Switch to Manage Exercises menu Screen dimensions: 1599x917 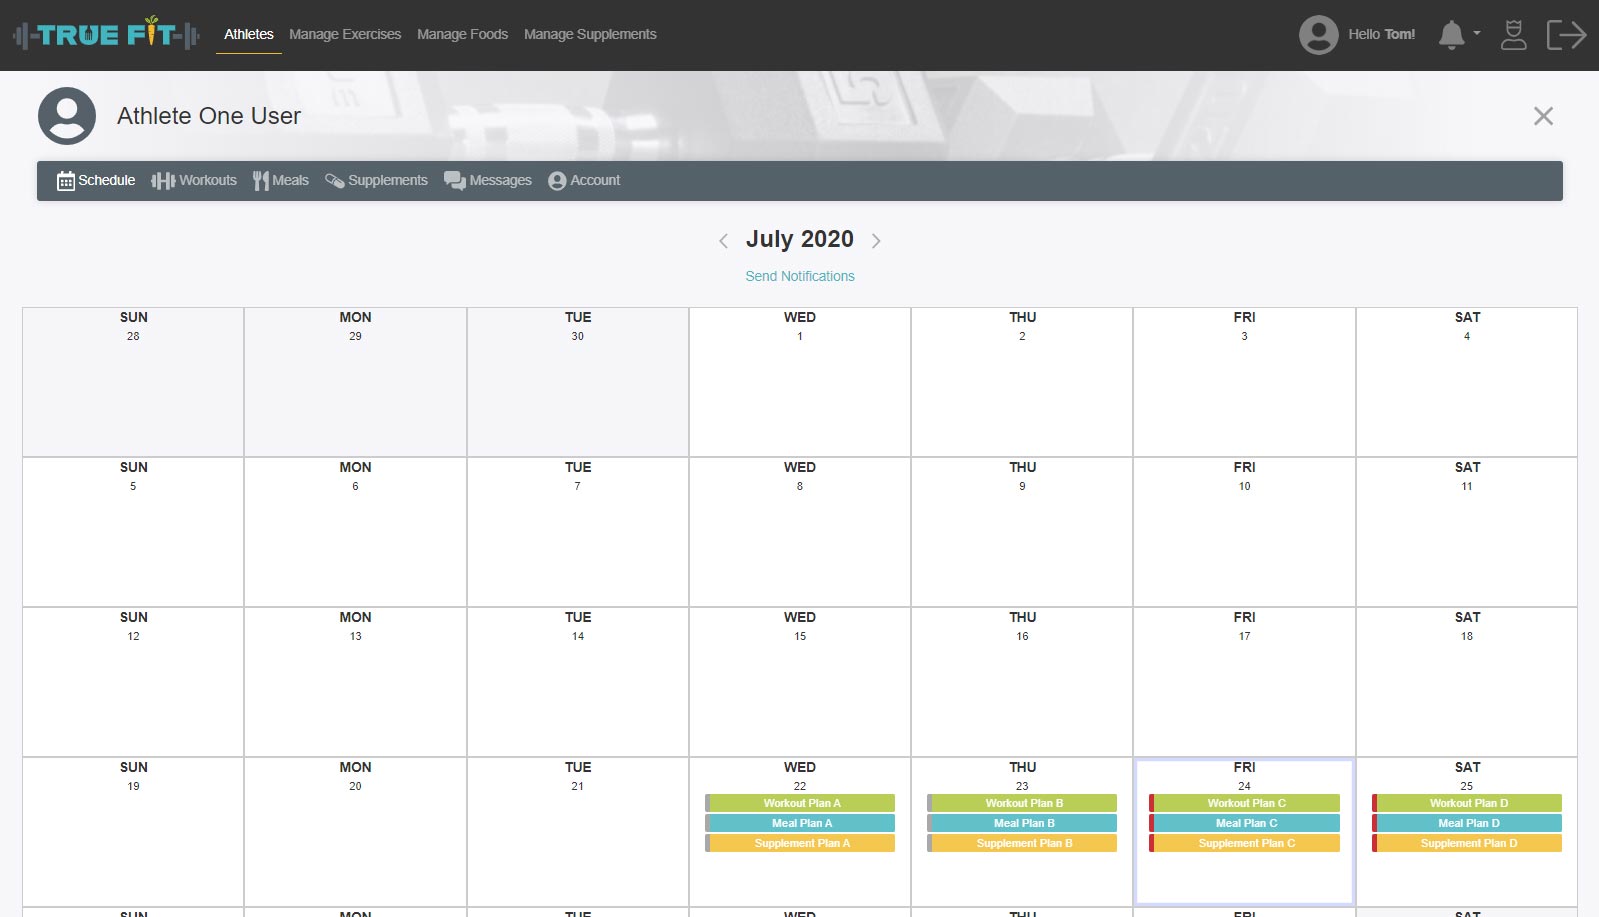click(345, 34)
